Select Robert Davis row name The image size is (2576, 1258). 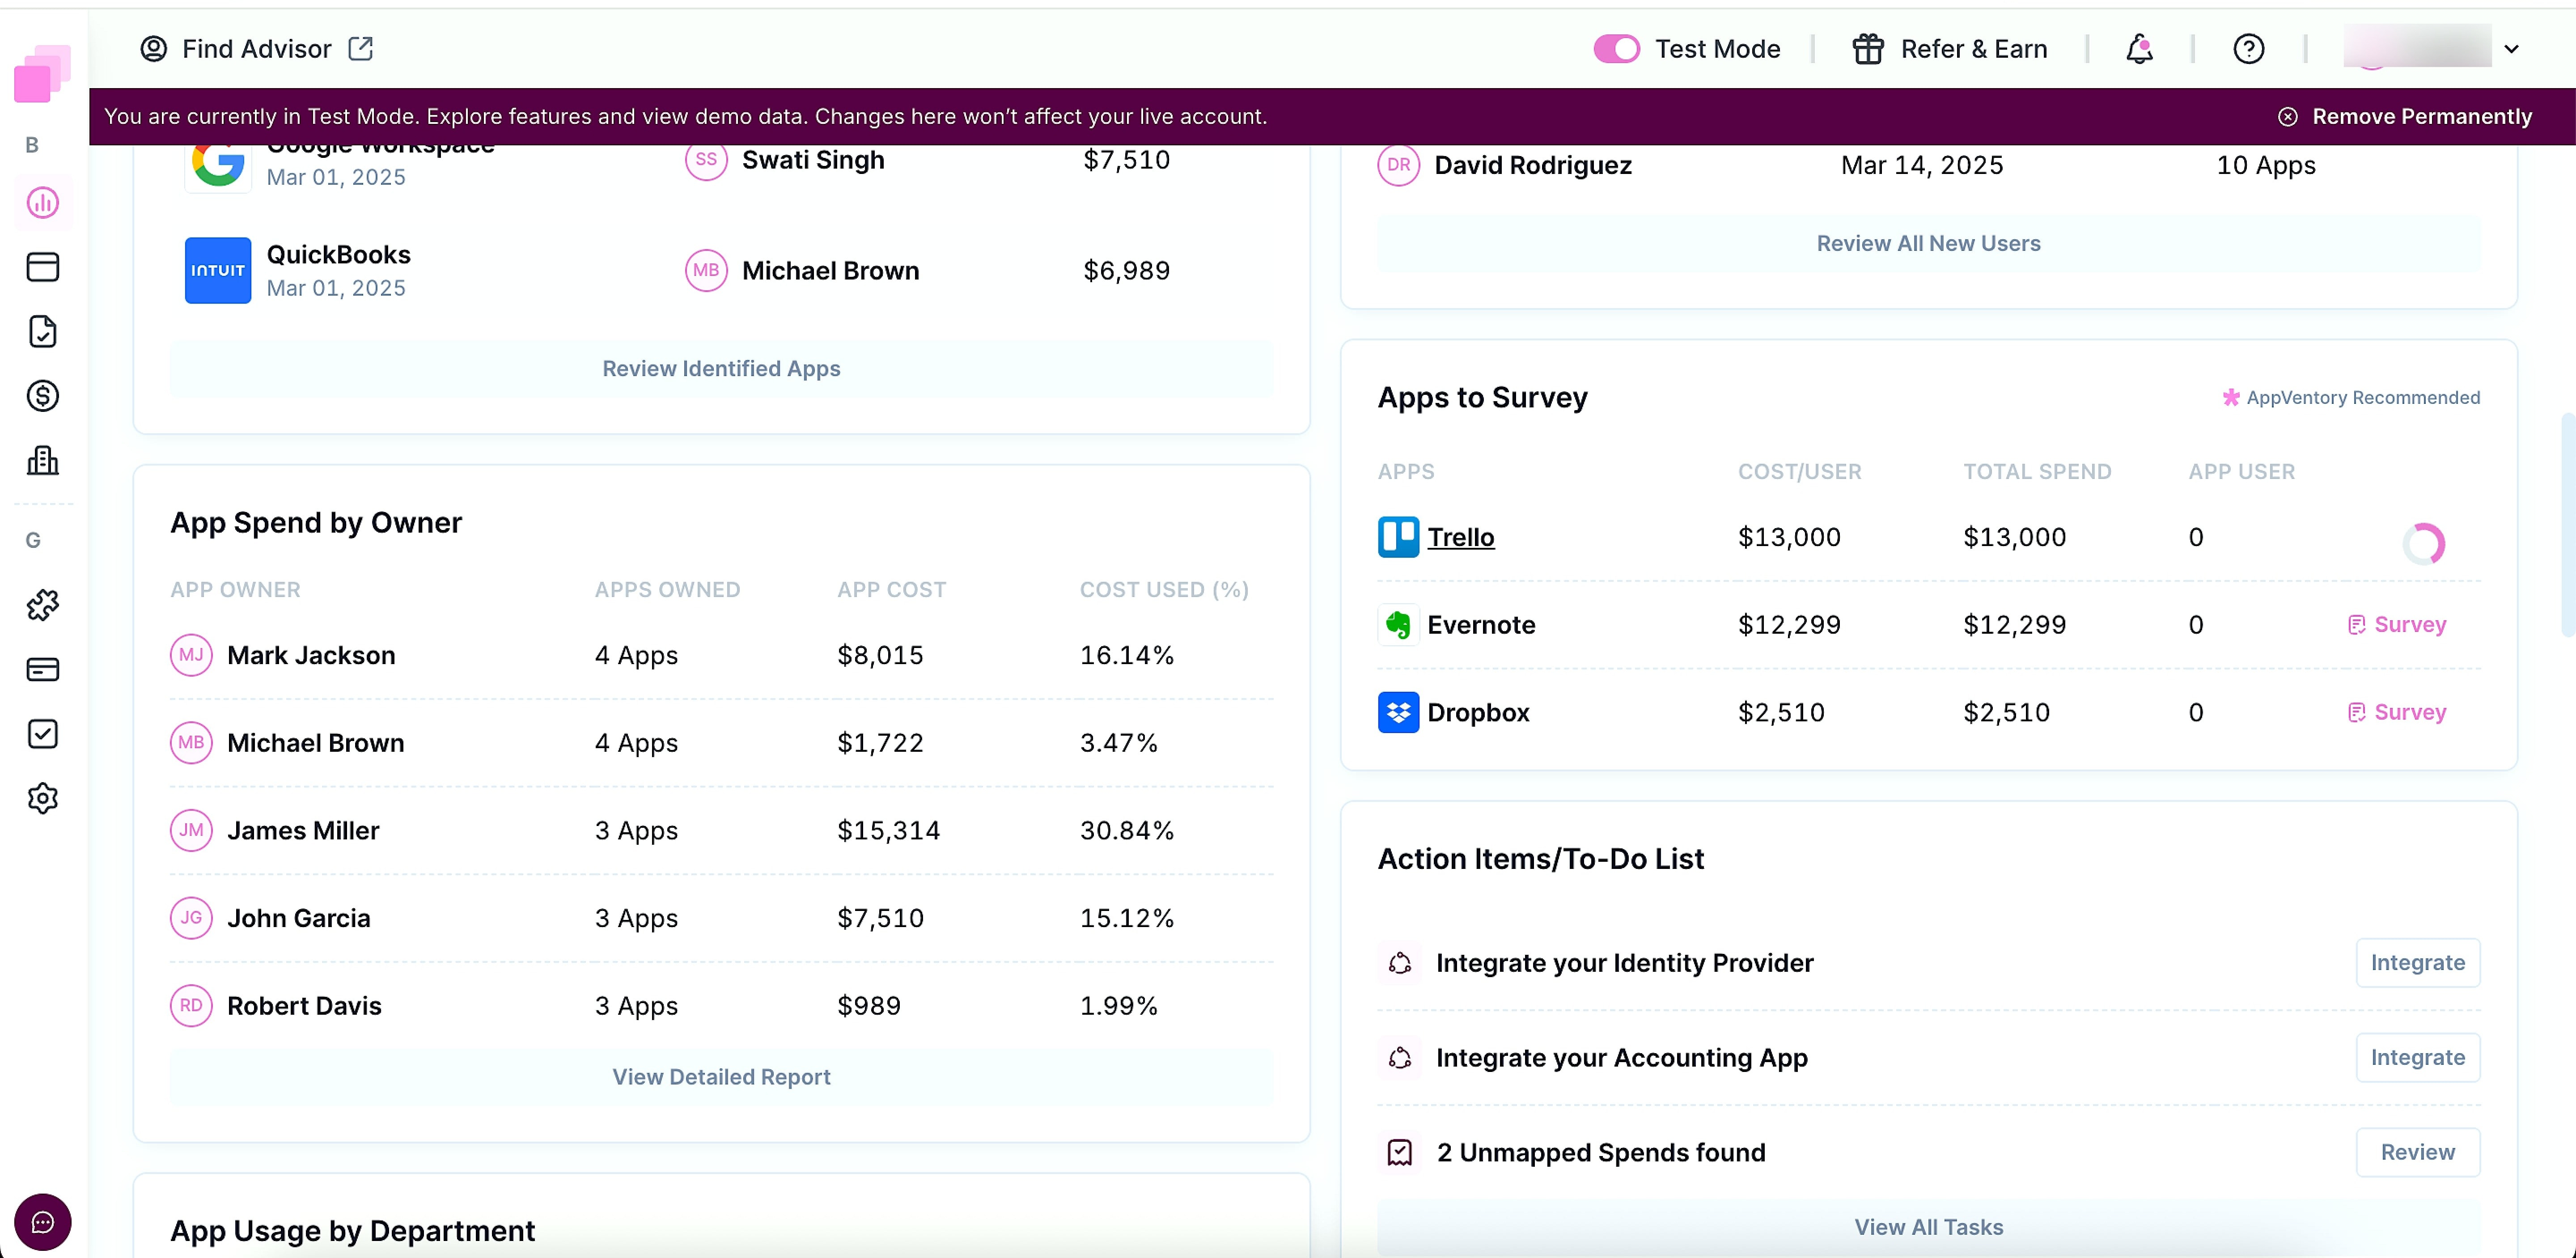tap(304, 1006)
